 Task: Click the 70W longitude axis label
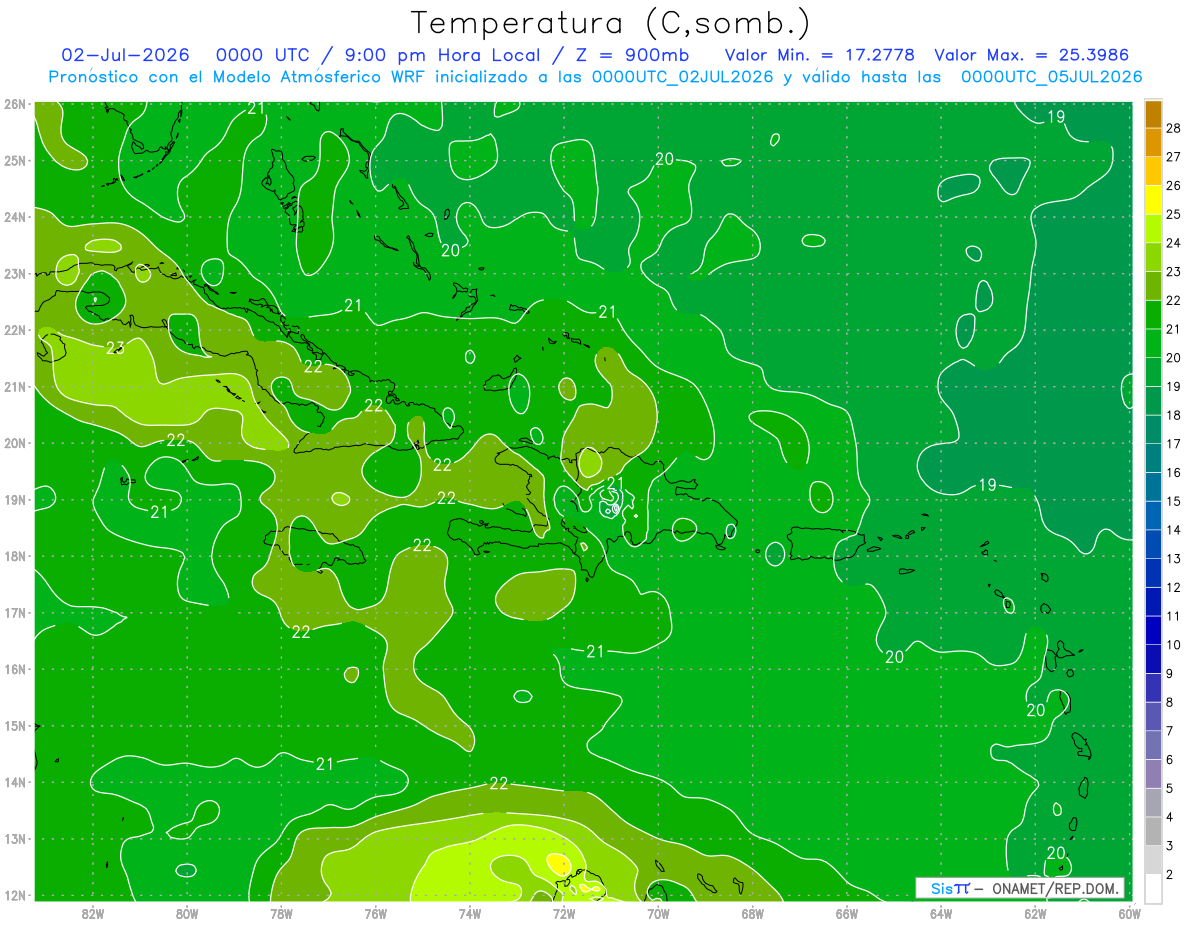click(658, 914)
